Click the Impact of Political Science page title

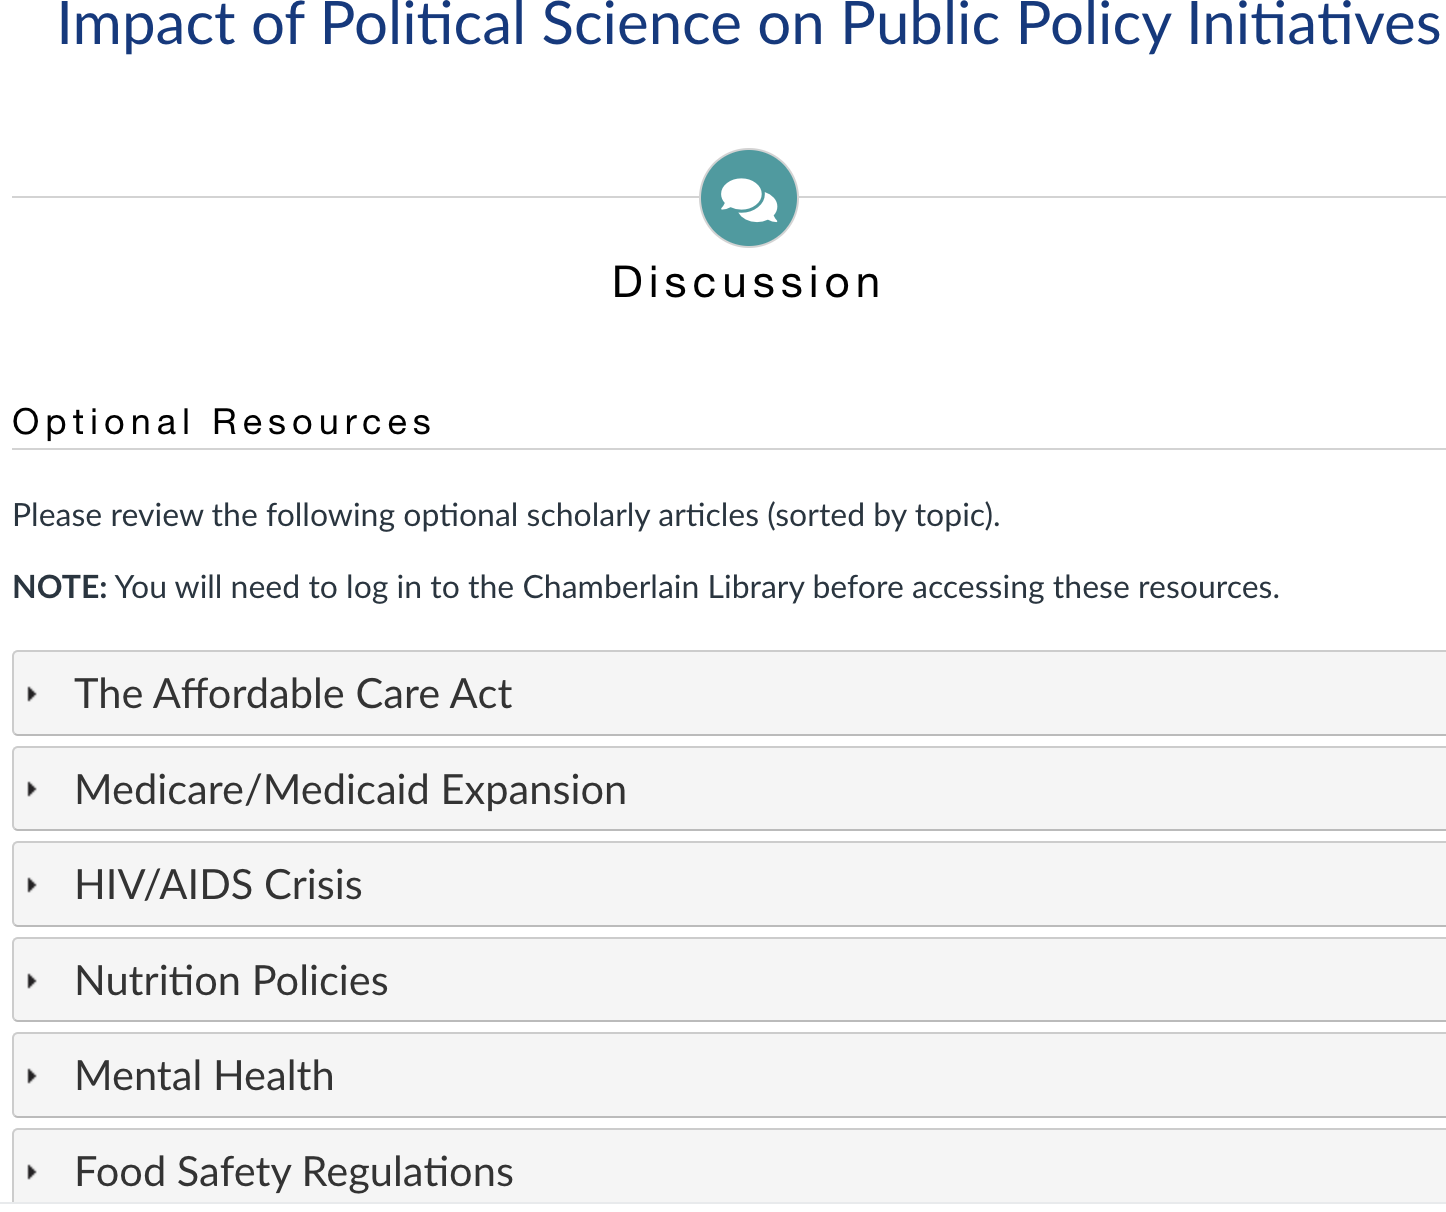coord(748,26)
